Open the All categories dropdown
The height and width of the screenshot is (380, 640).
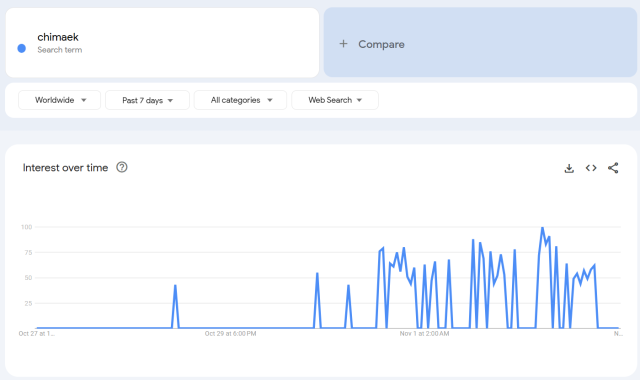(x=240, y=100)
